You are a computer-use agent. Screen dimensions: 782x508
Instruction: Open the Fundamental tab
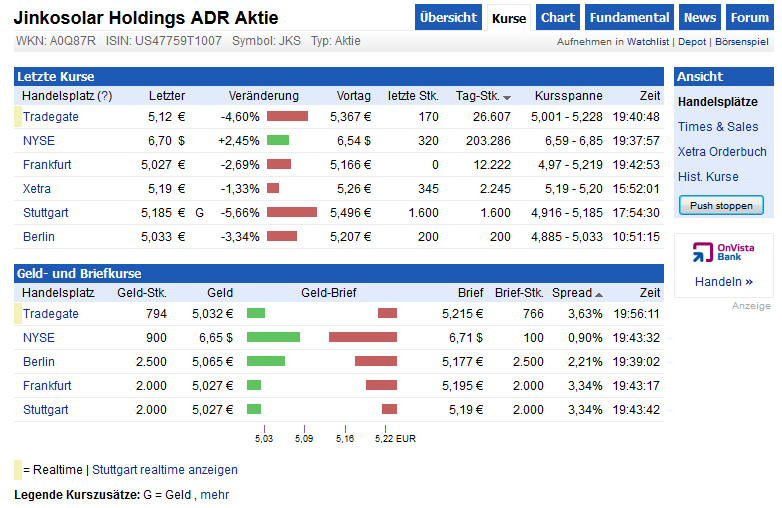coord(629,18)
